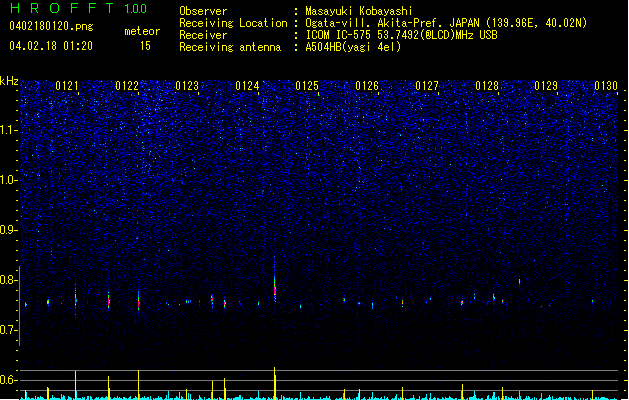Click the 0.8 kHz axis label
Image resolution: width=629 pixels, height=400 pixels.
tap(9, 280)
